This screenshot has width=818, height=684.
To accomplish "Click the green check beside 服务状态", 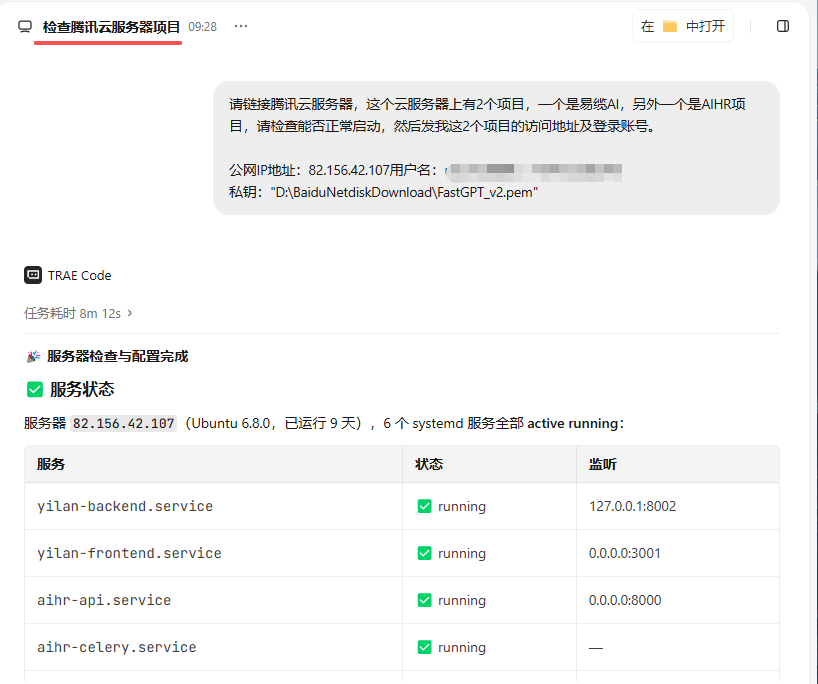I will pyautogui.click(x=35, y=389).
